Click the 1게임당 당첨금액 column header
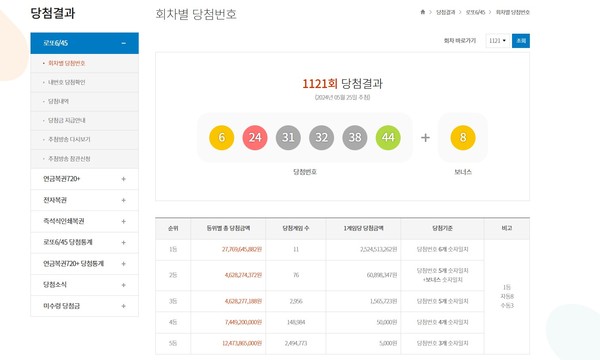This screenshot has width=600, height=360. tap(363, 228)
